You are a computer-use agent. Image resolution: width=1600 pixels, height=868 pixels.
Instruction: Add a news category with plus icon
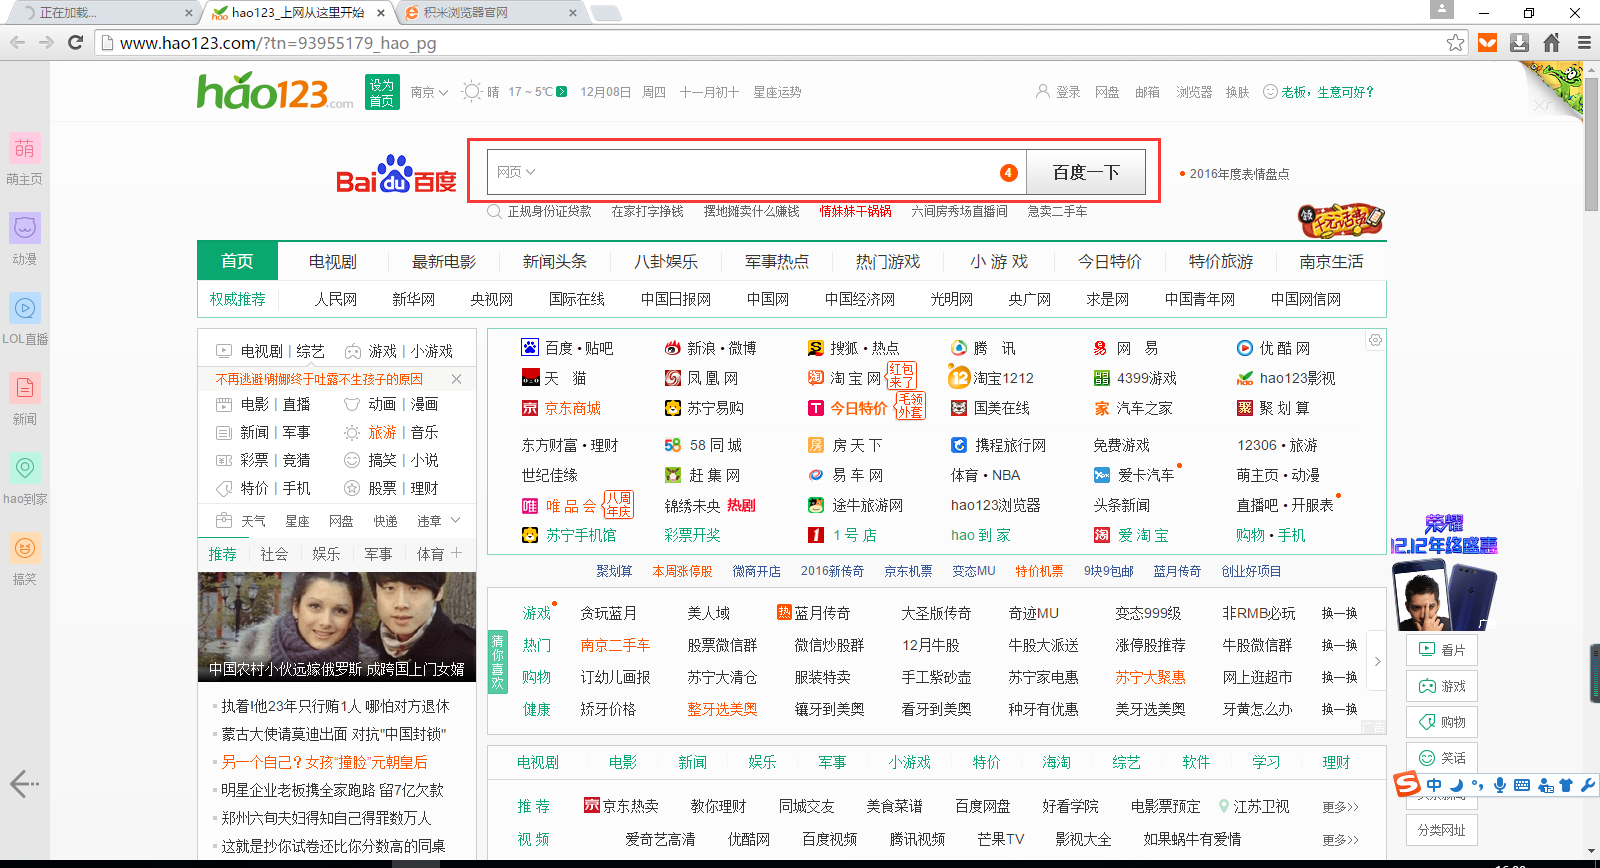pyautogui.click(x=457, y=553)
